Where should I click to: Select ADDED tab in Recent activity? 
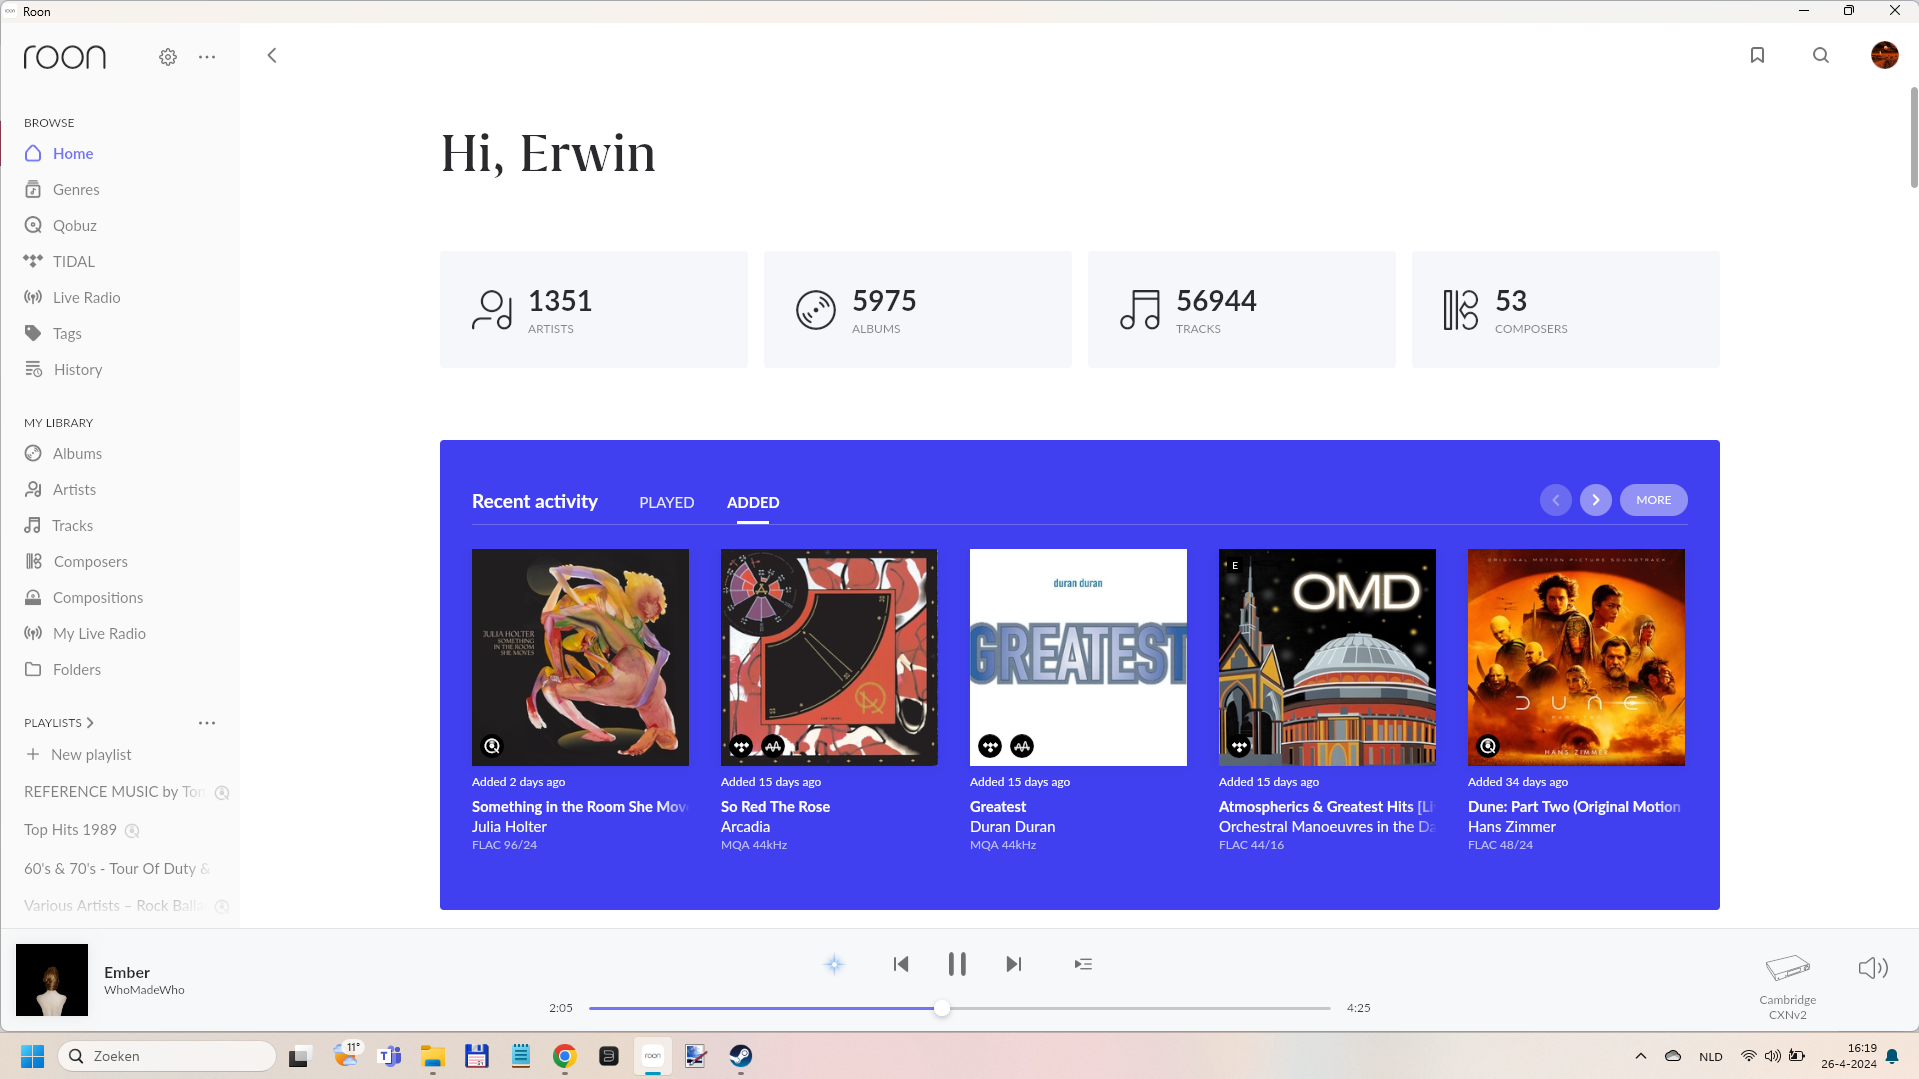[753, 502]
